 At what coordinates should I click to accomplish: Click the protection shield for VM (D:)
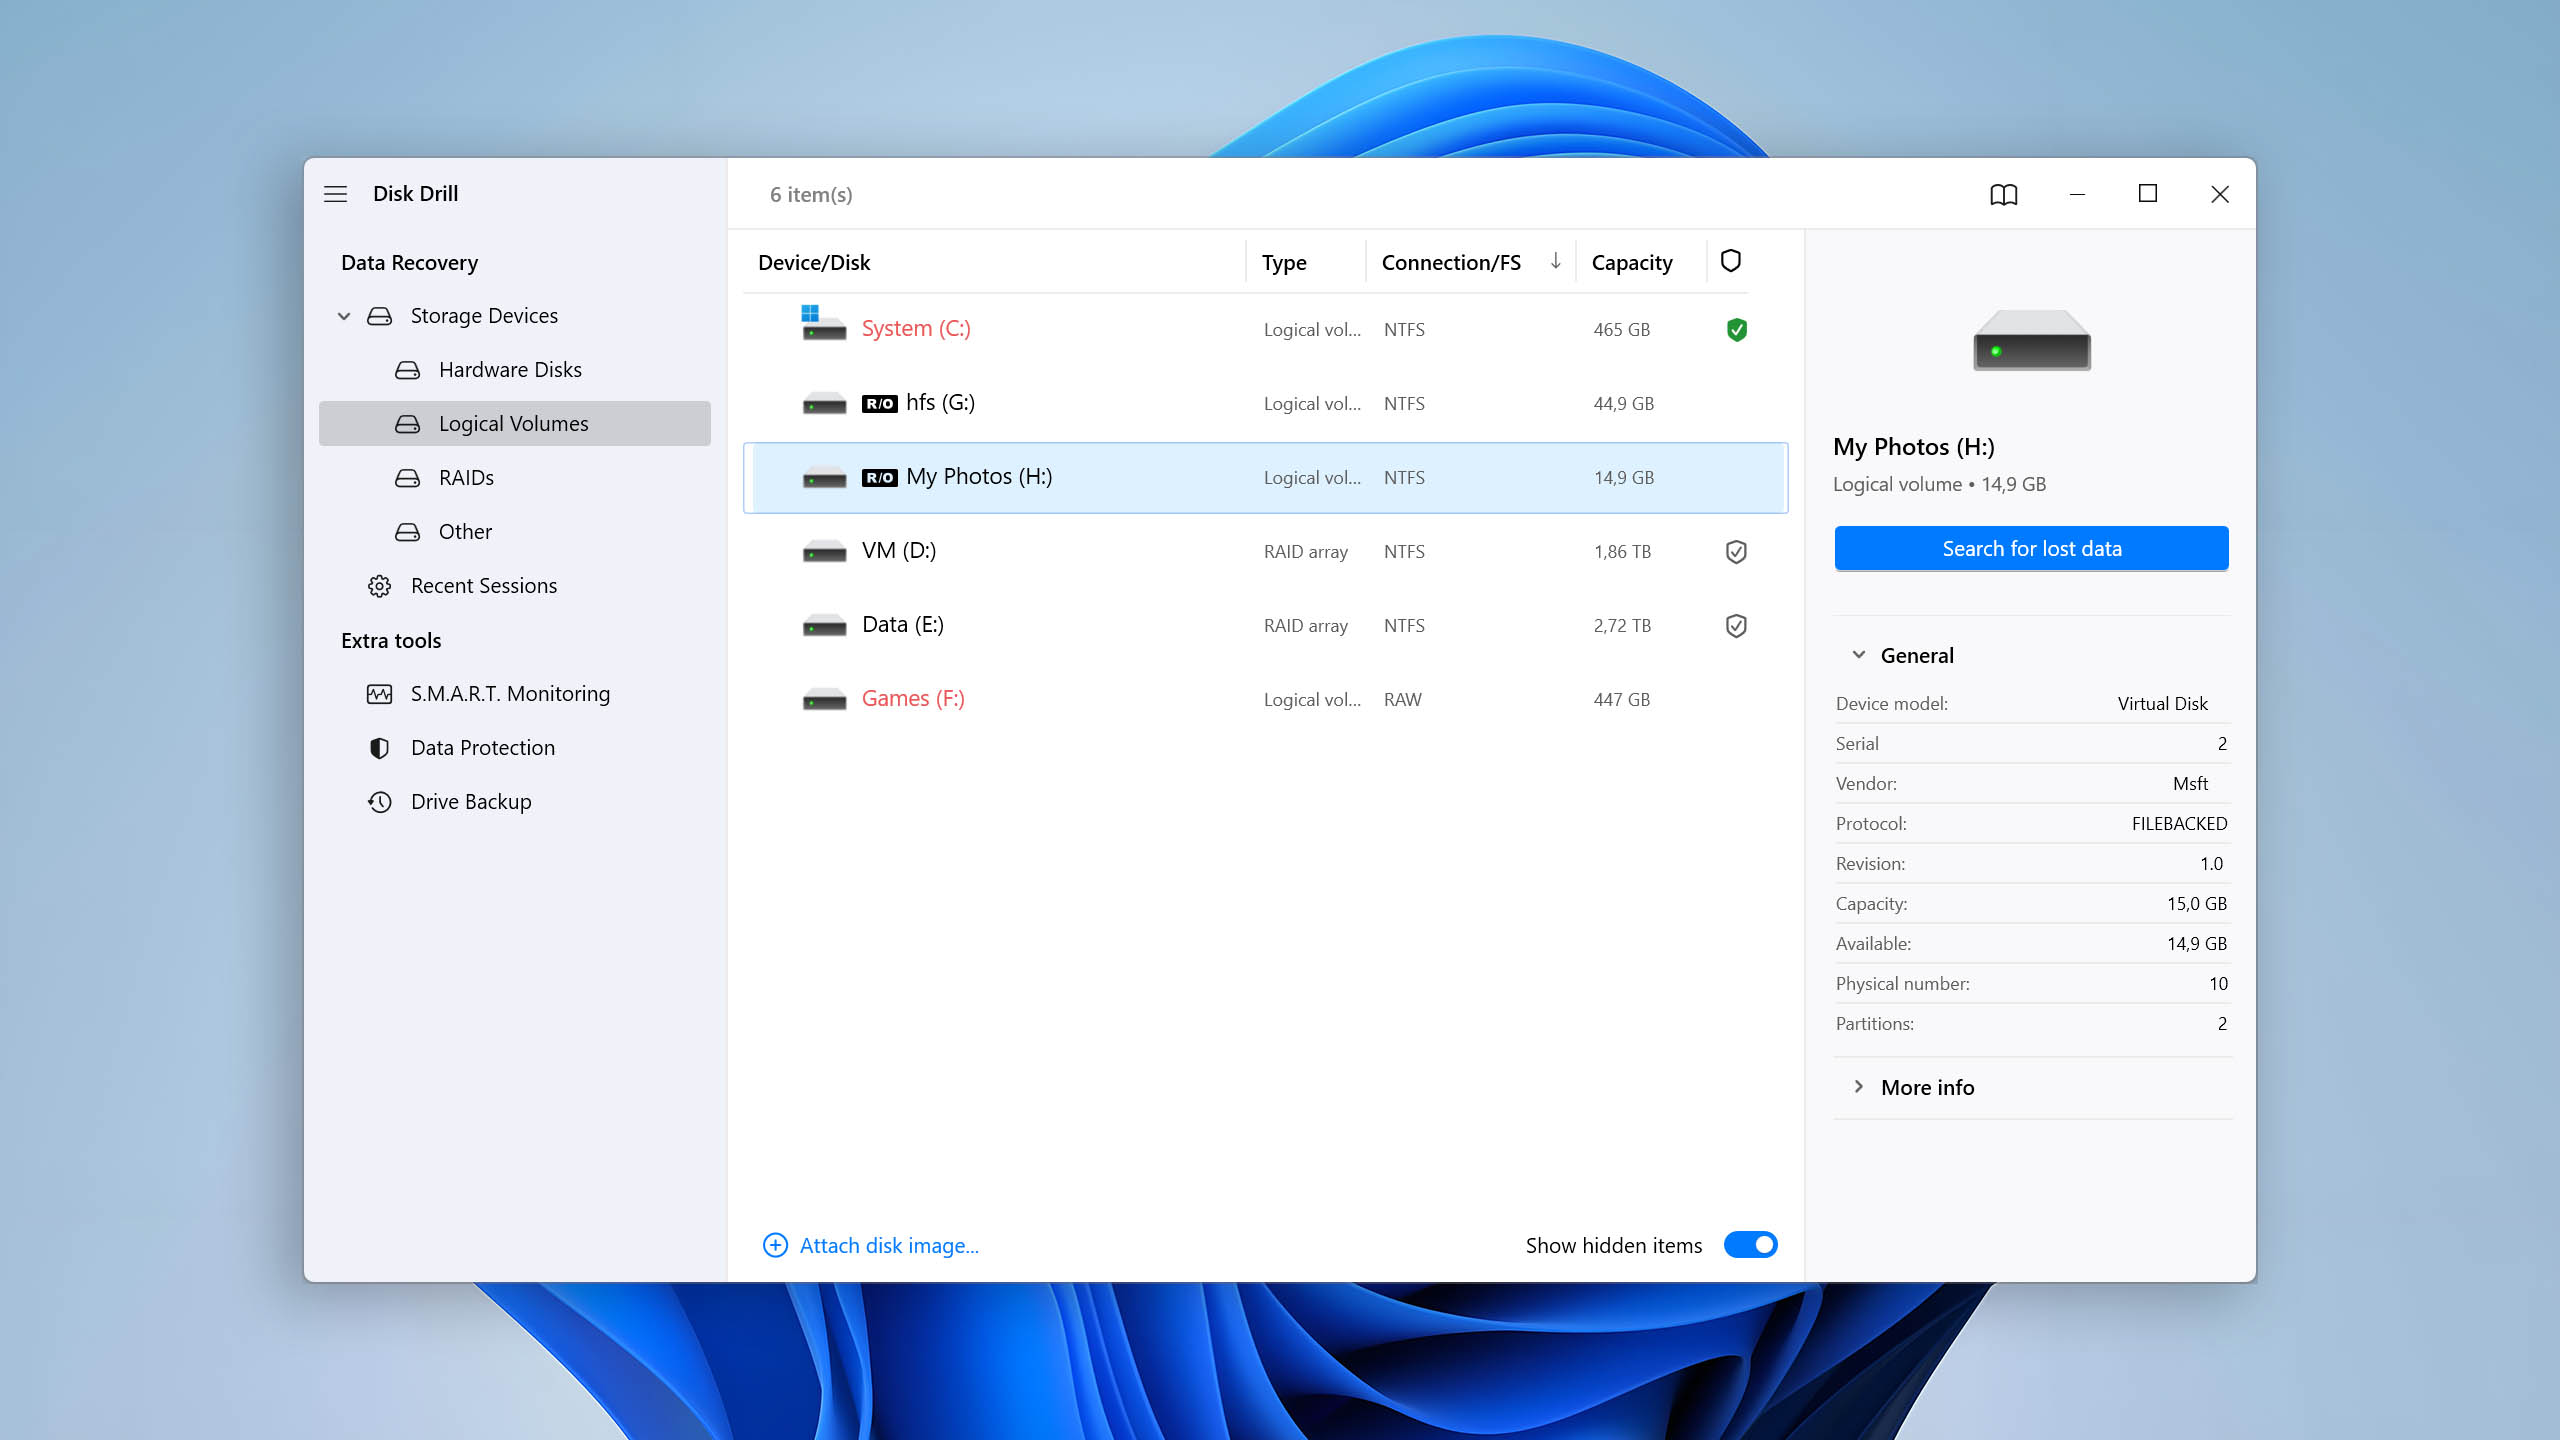[x=1736, y=552]
